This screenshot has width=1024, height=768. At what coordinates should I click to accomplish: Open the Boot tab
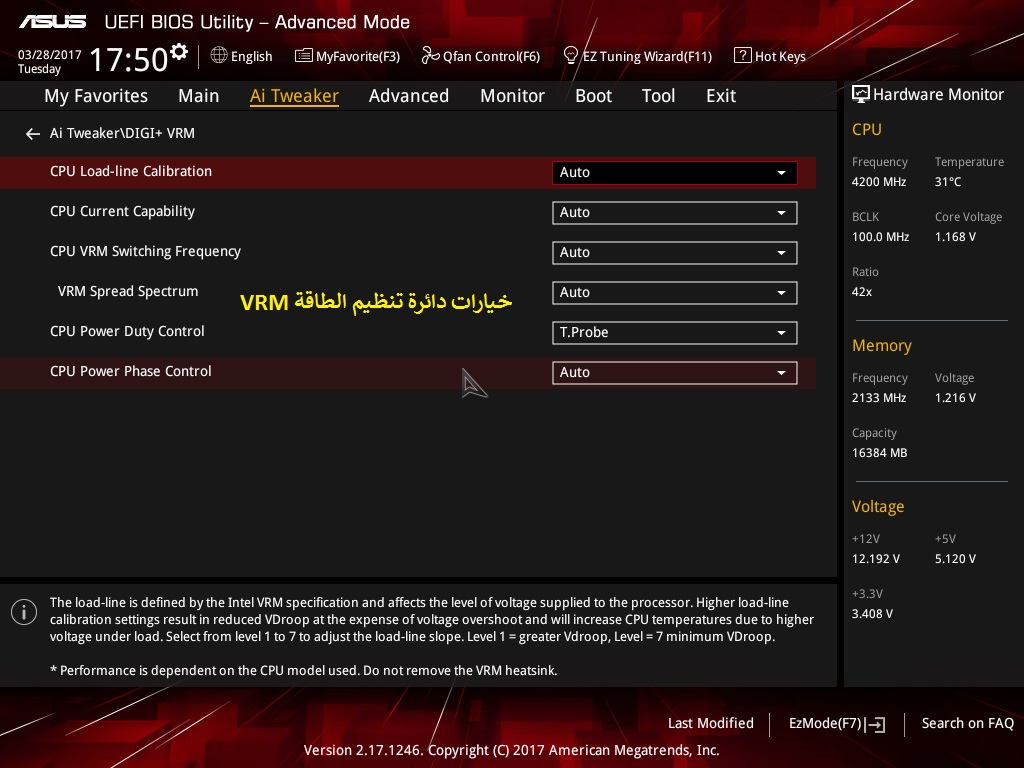click(593, 96)
